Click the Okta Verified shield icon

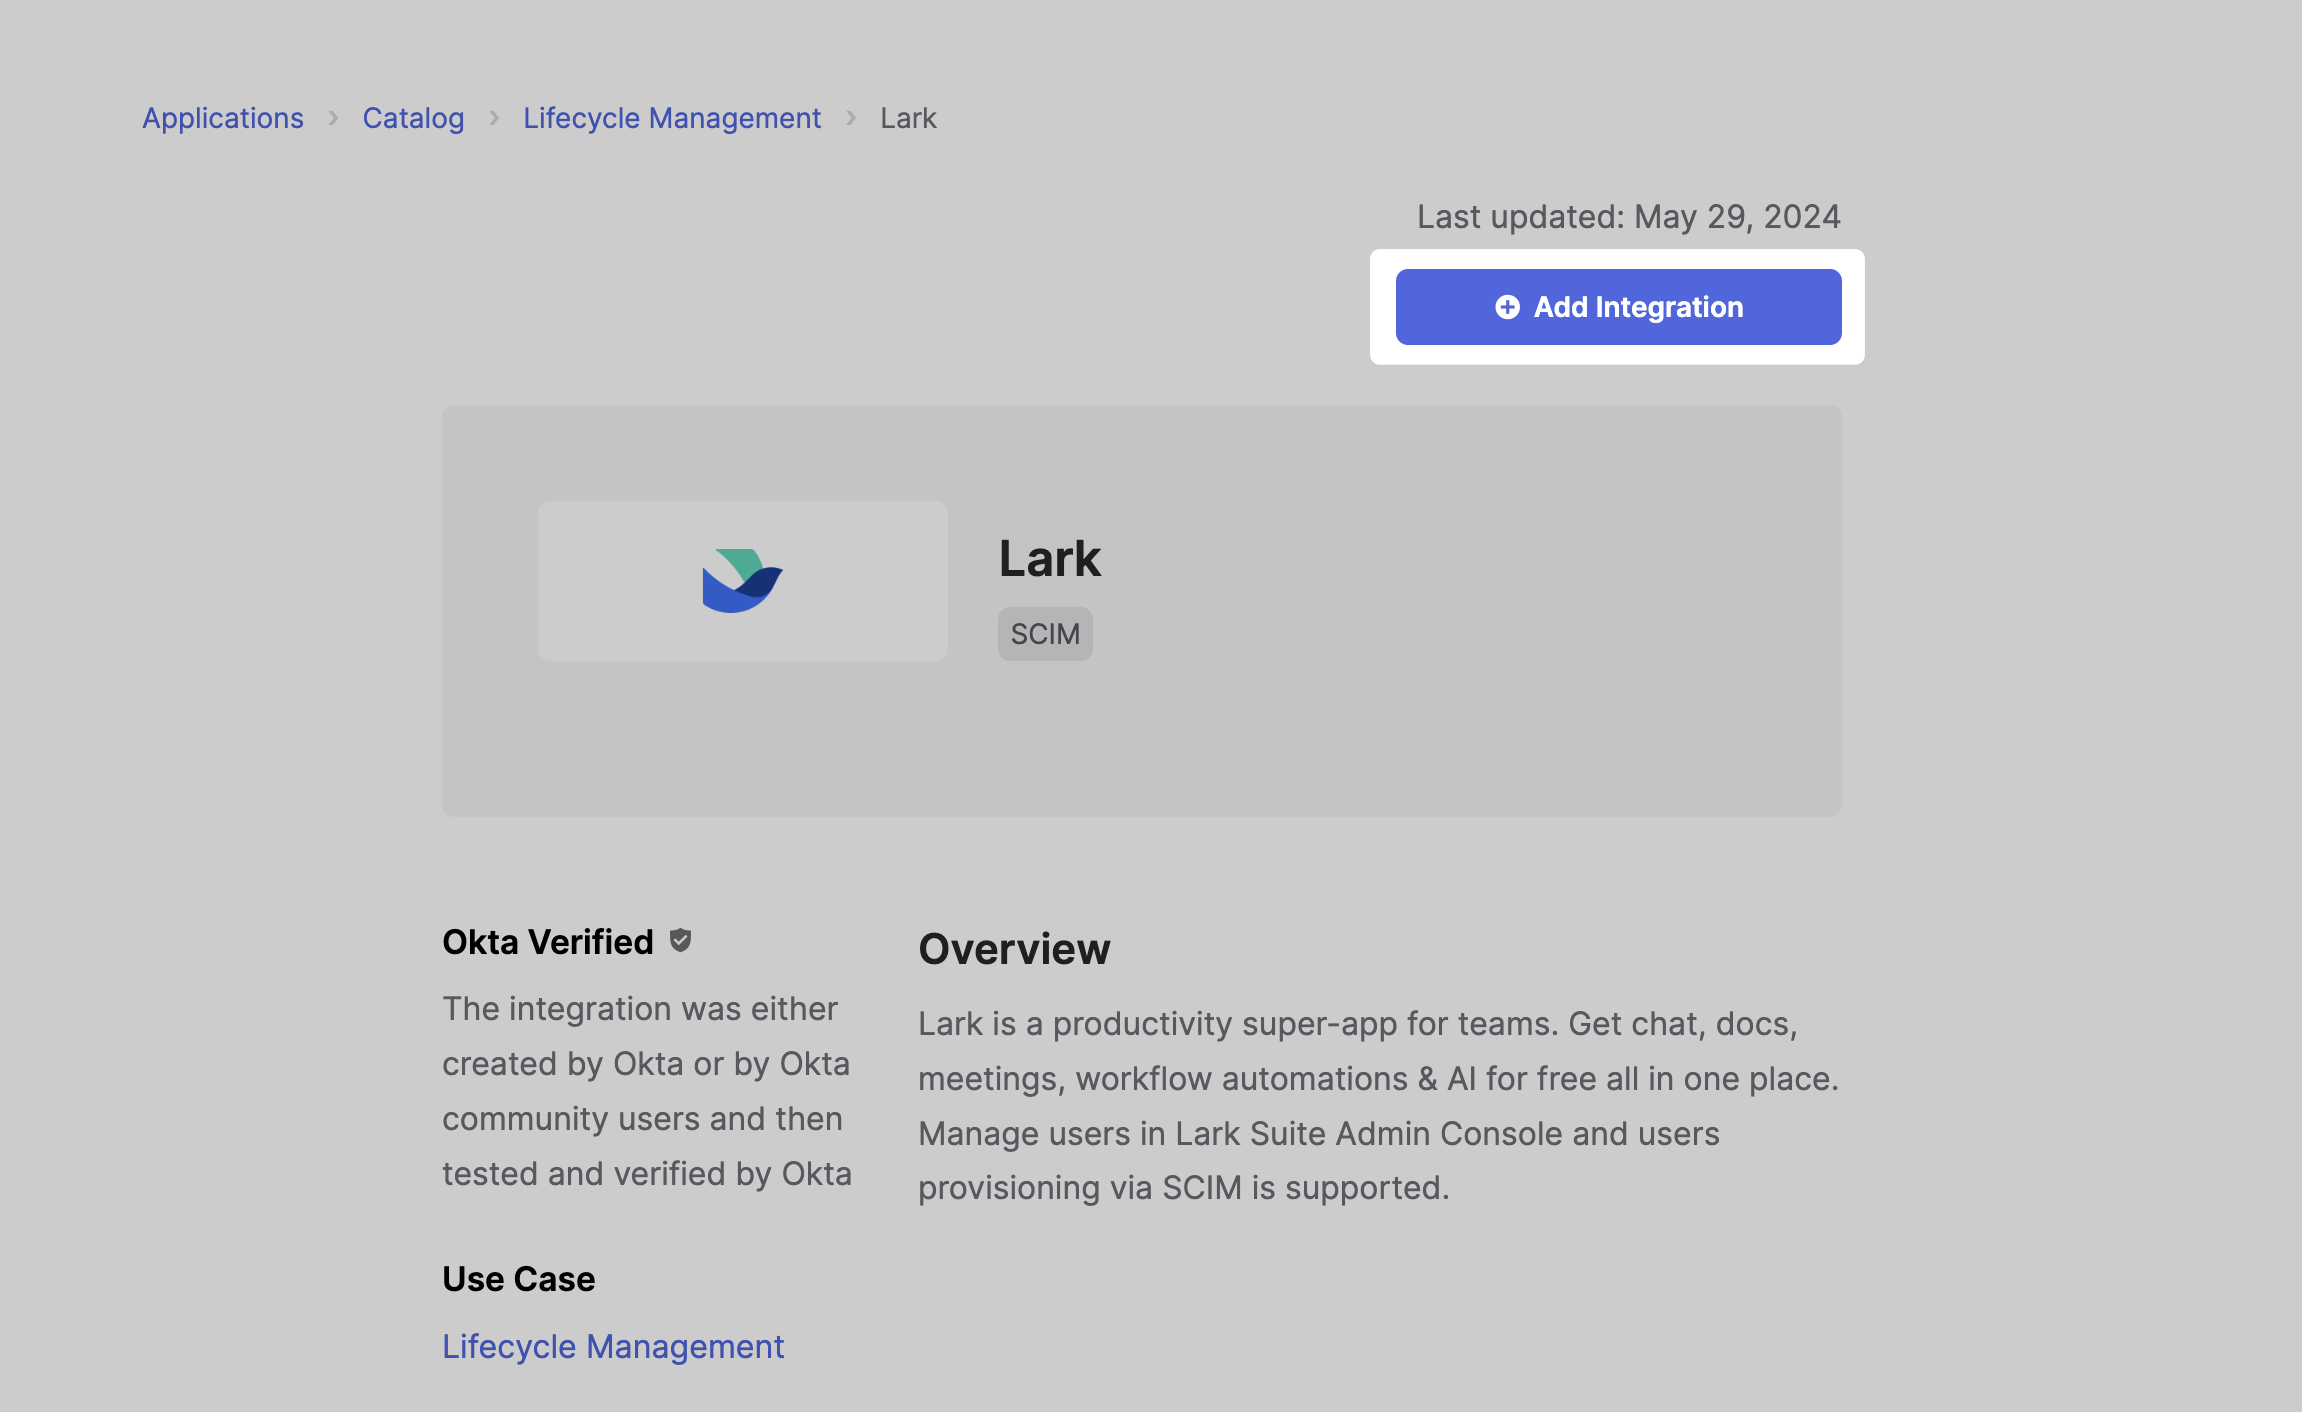pyautogui.click(x=681, y=940)
